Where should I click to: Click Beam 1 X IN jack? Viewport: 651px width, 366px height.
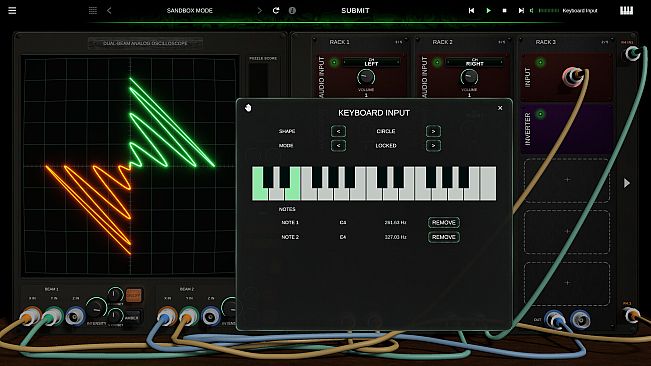(31, 317)
